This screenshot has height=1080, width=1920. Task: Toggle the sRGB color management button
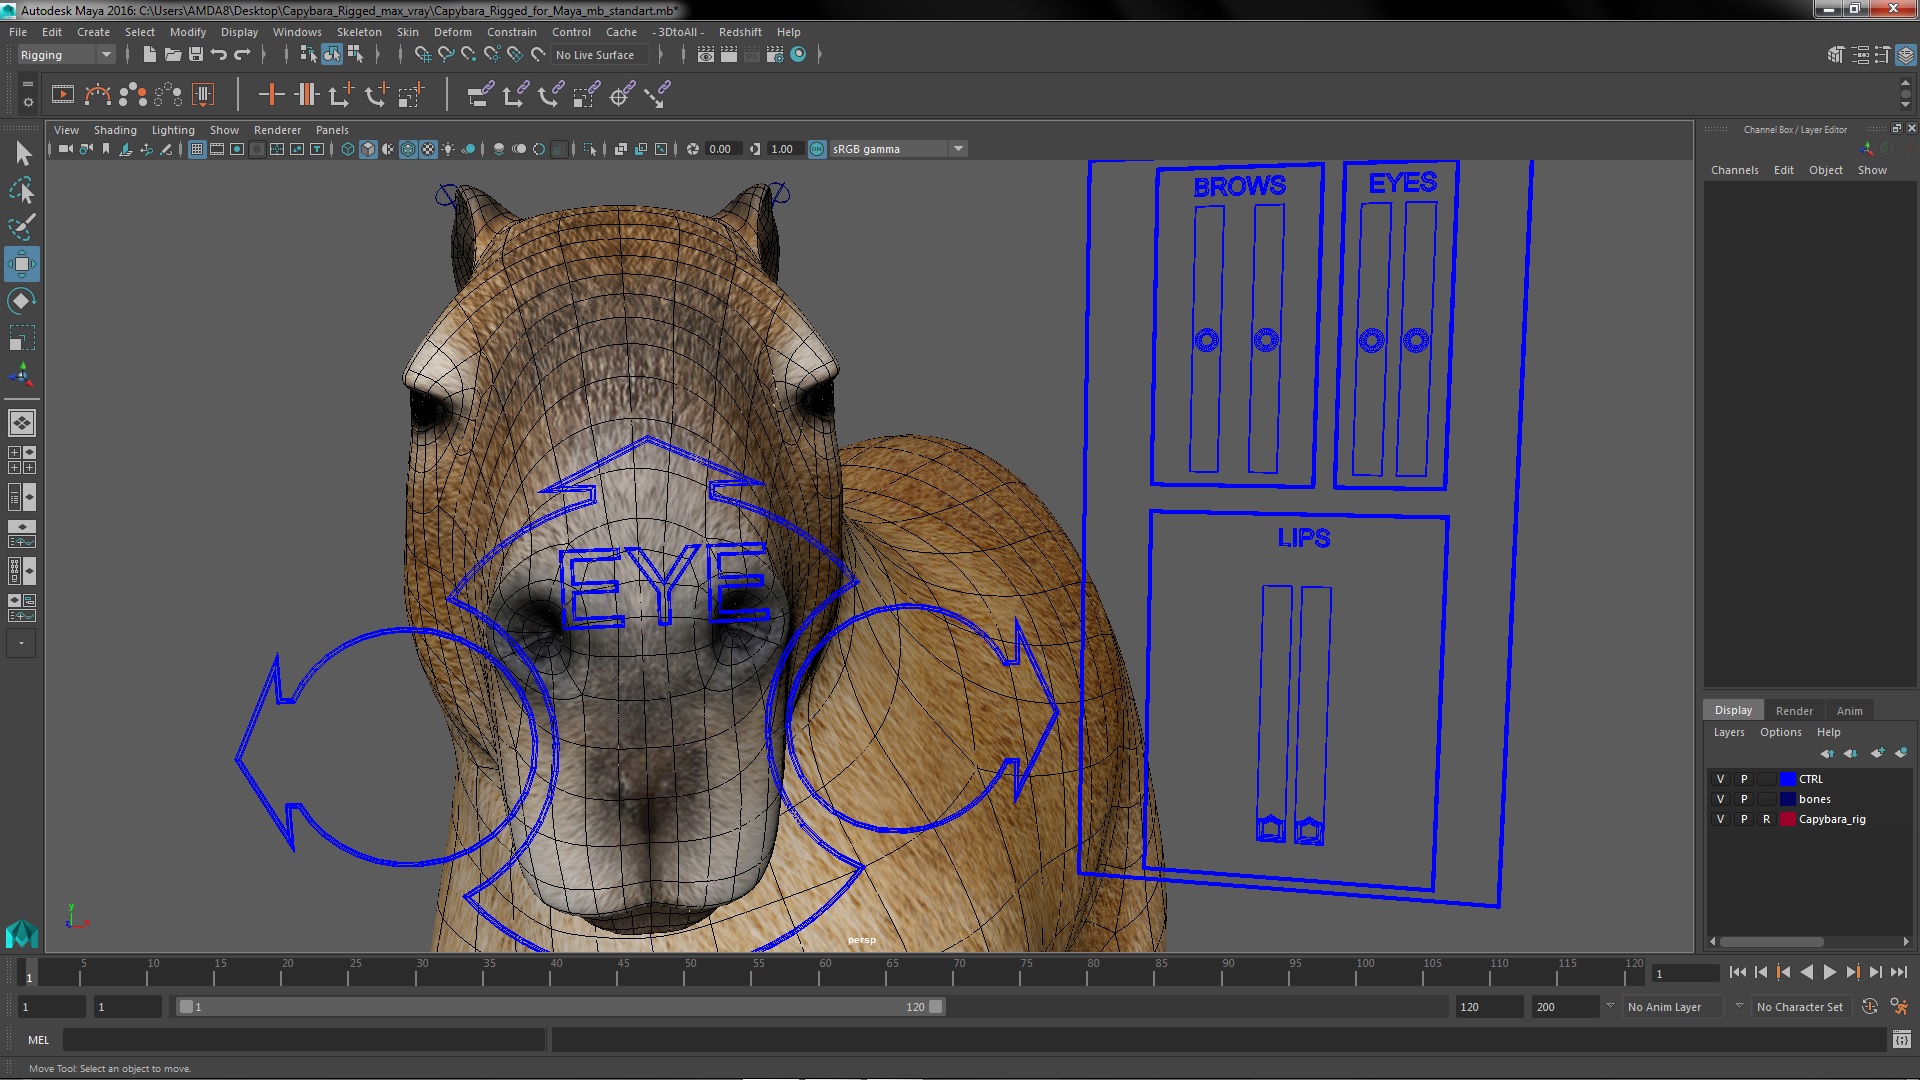[817, 149]
